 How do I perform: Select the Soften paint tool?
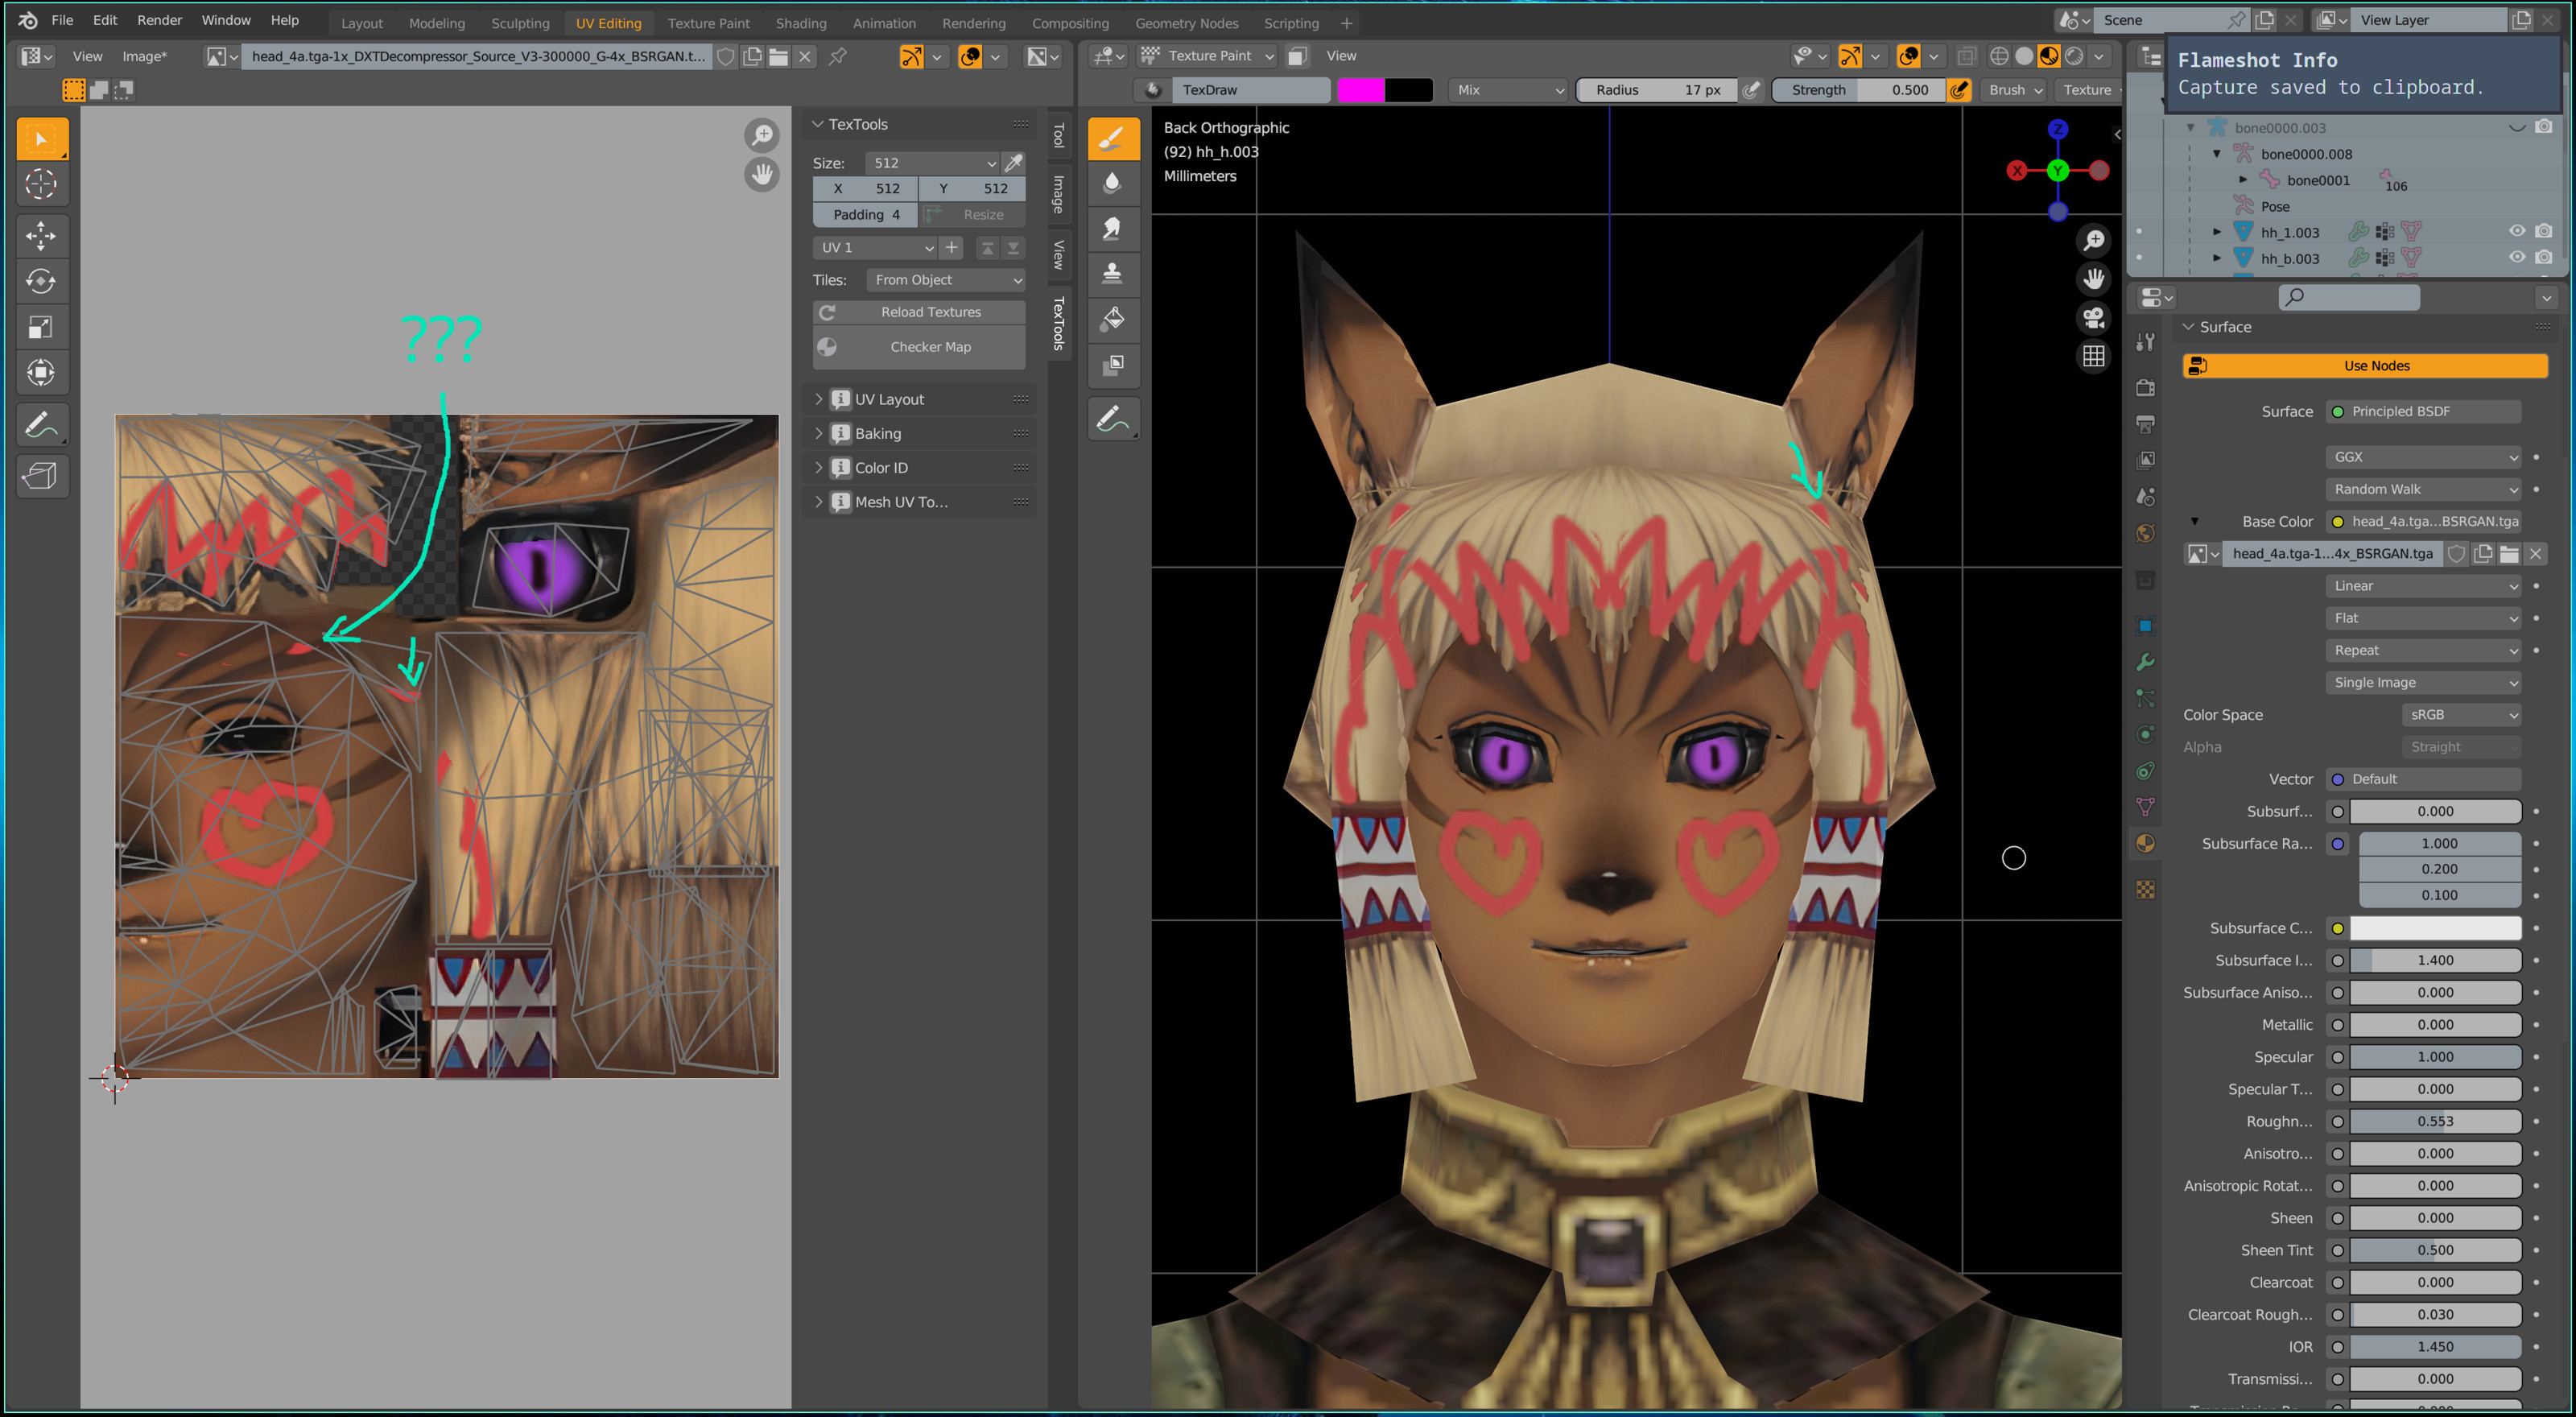(1113, 183)
